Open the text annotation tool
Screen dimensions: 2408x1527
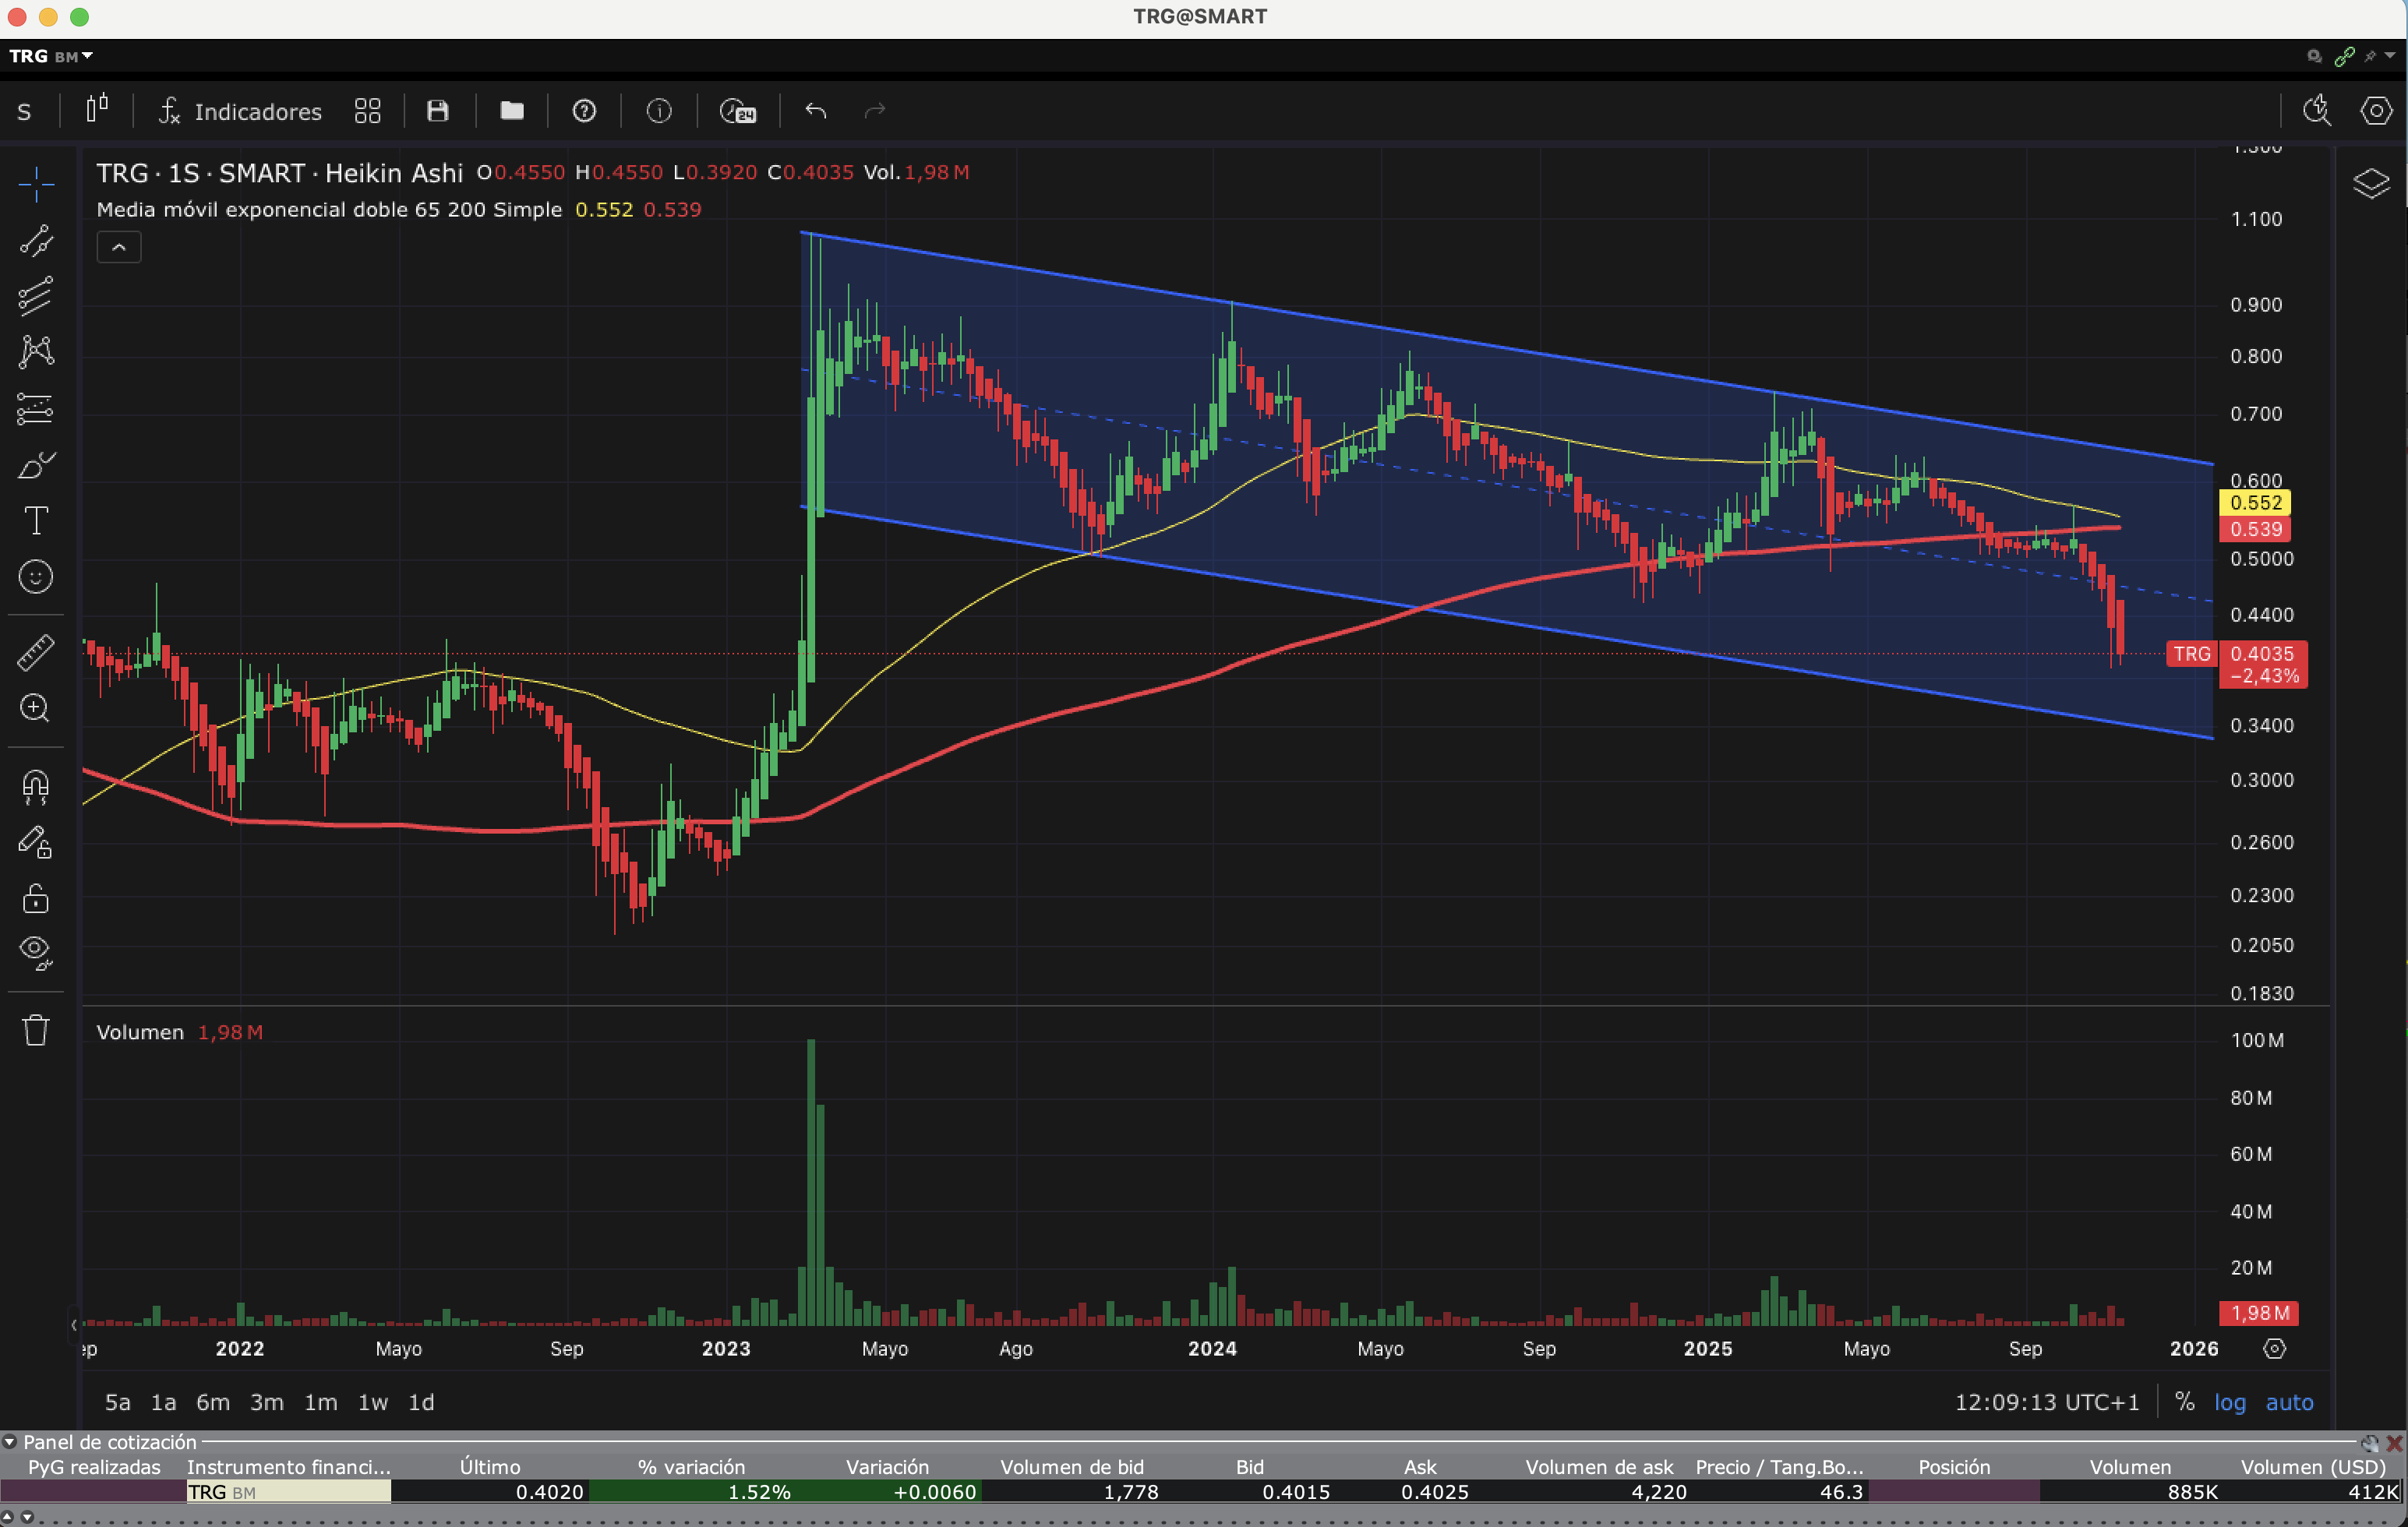point(36,520)
